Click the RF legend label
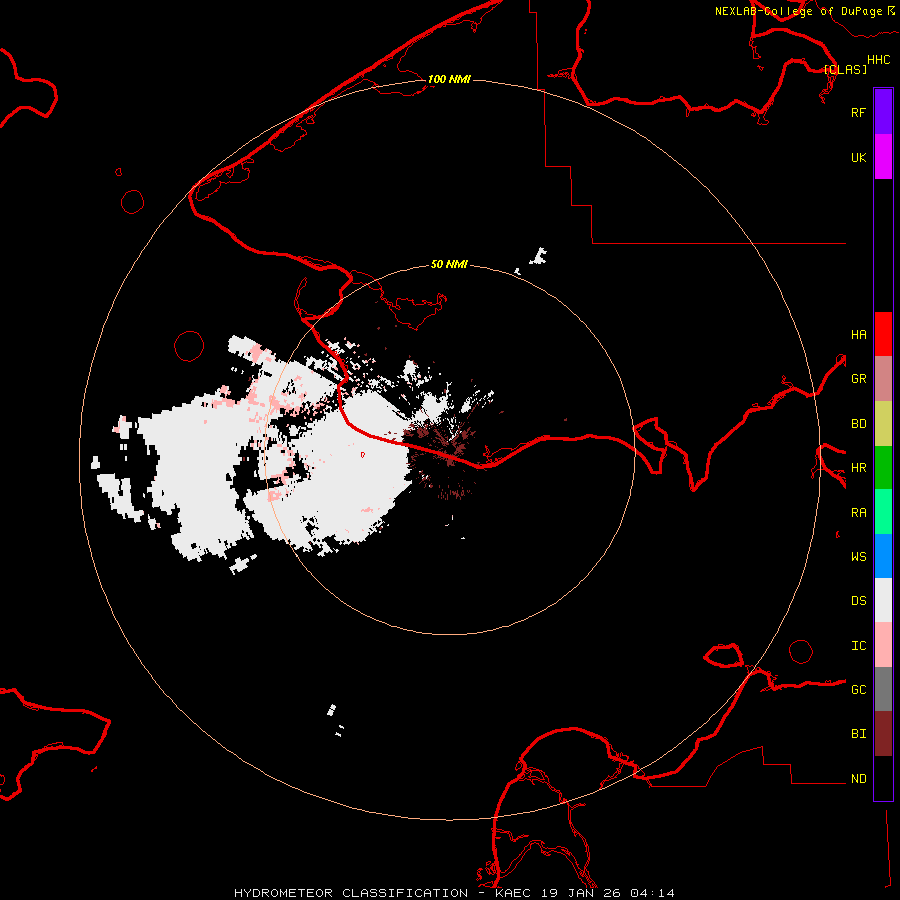The width and height of the screenshot is (900, 900). (858, 112)
